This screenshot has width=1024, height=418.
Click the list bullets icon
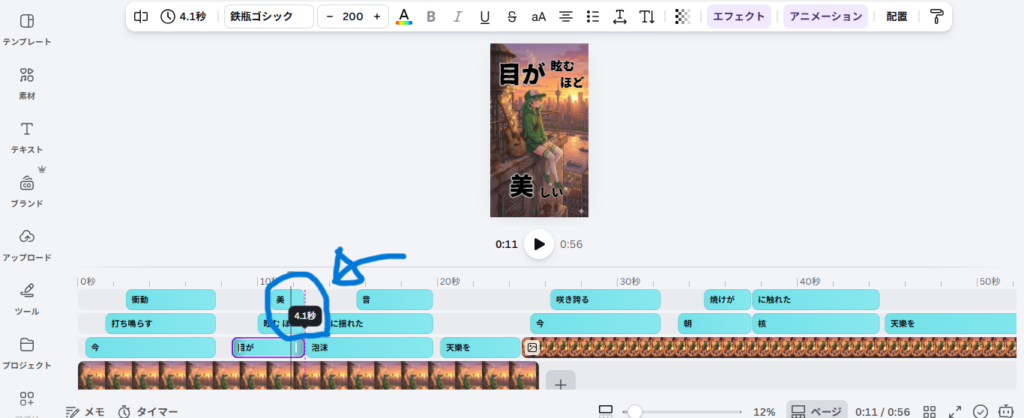[593, 17]
